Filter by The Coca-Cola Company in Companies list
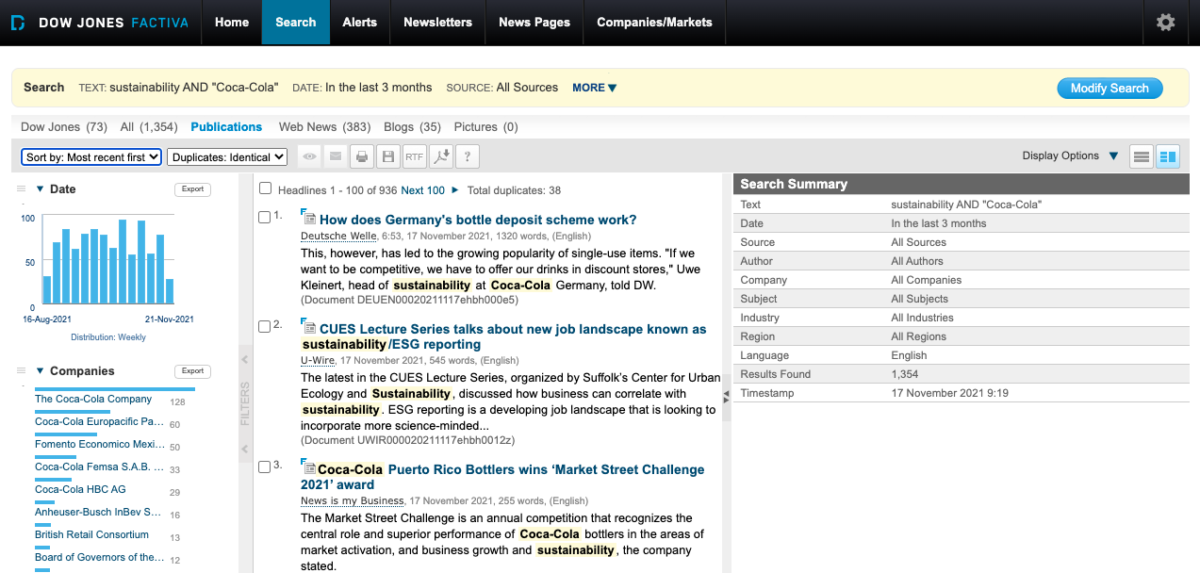Screen dimensions: 1200x573 click(93, 399)
